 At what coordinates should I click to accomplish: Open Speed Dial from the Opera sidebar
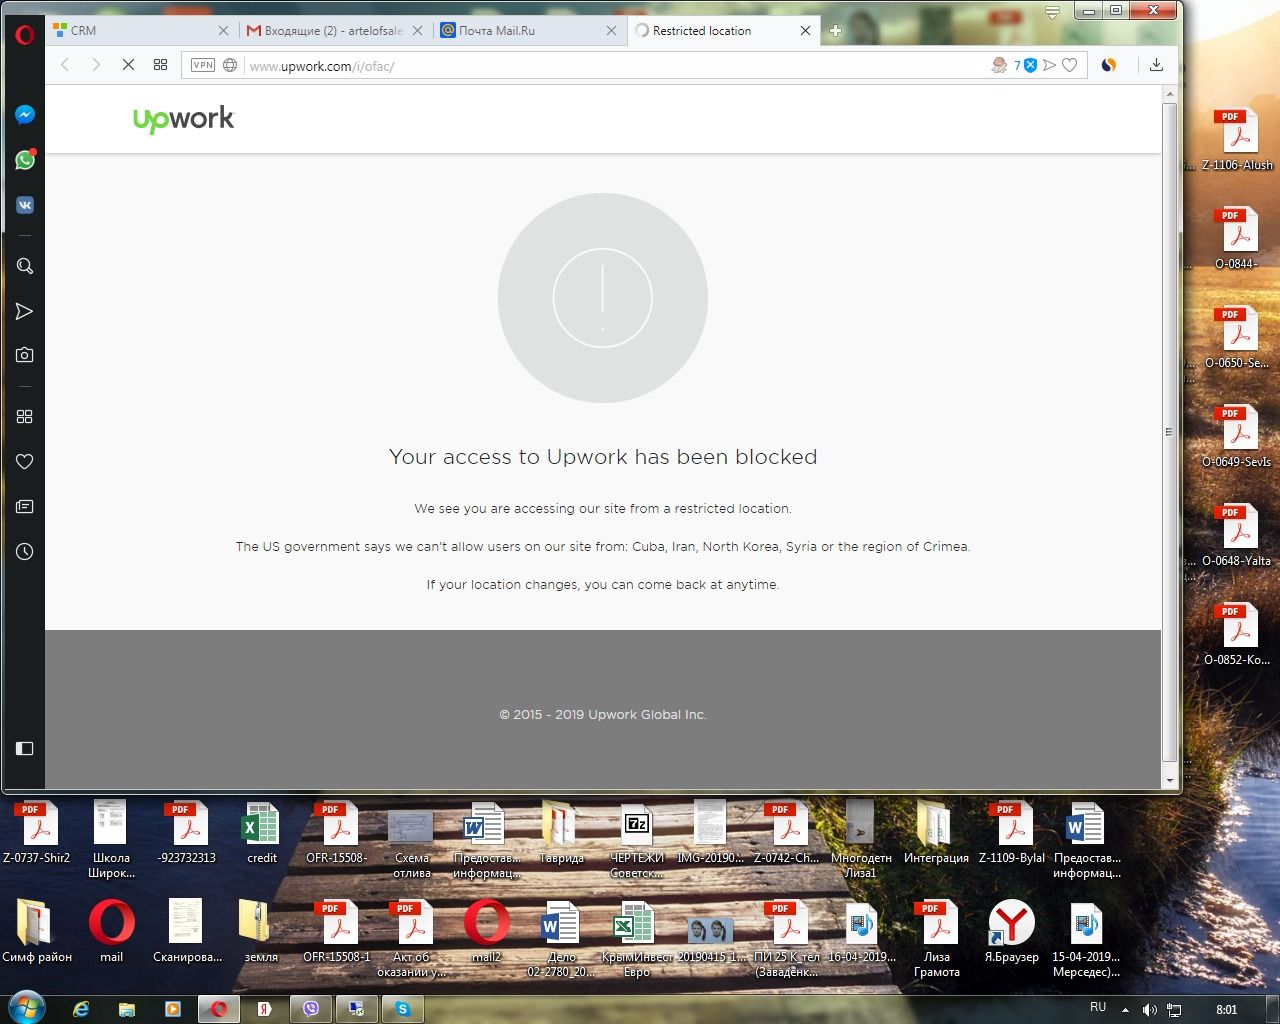pyautogui.click(x=25, y=416)
